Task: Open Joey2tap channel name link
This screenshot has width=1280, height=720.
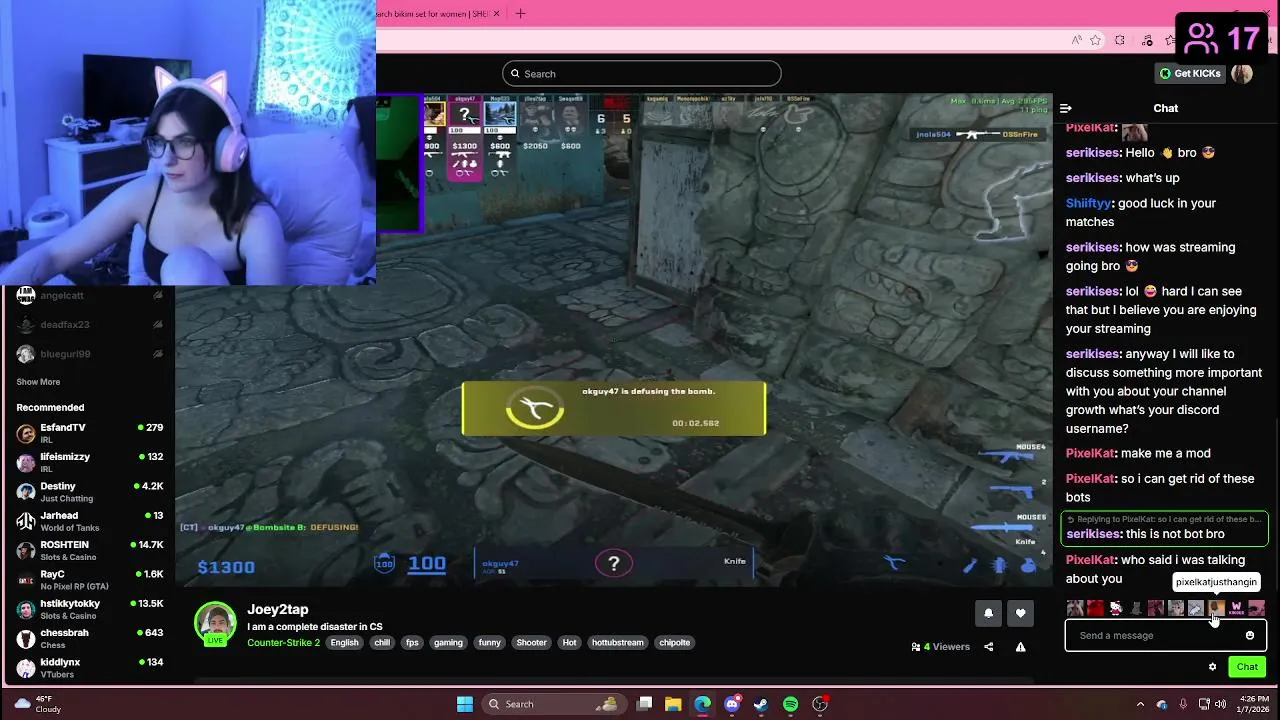Action: pyautogui.click(x=278, y=609)
